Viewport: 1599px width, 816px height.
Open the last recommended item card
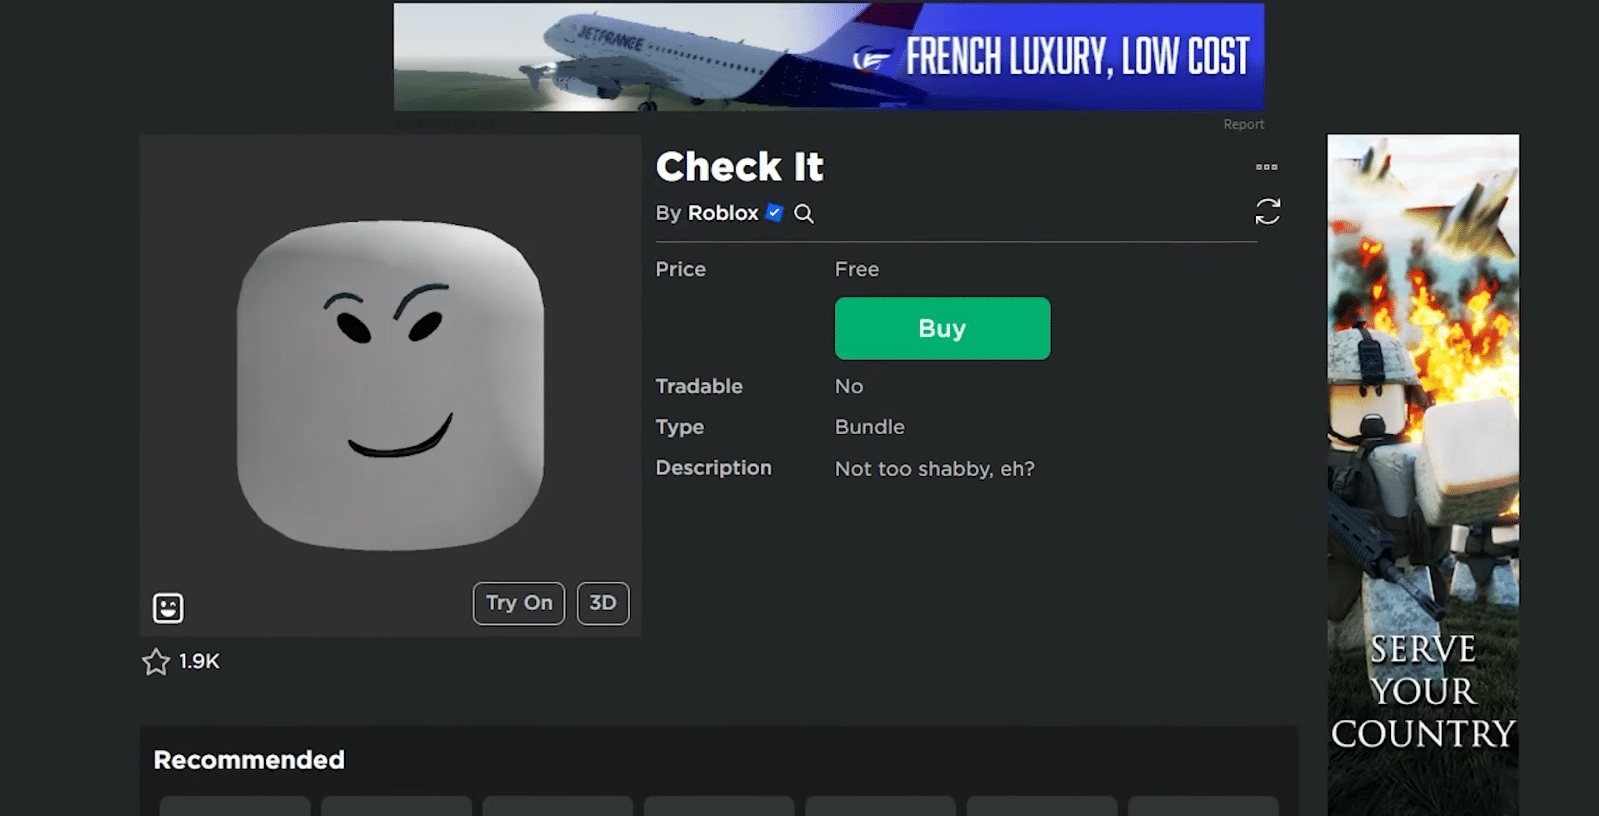(x=1203, y=806)
